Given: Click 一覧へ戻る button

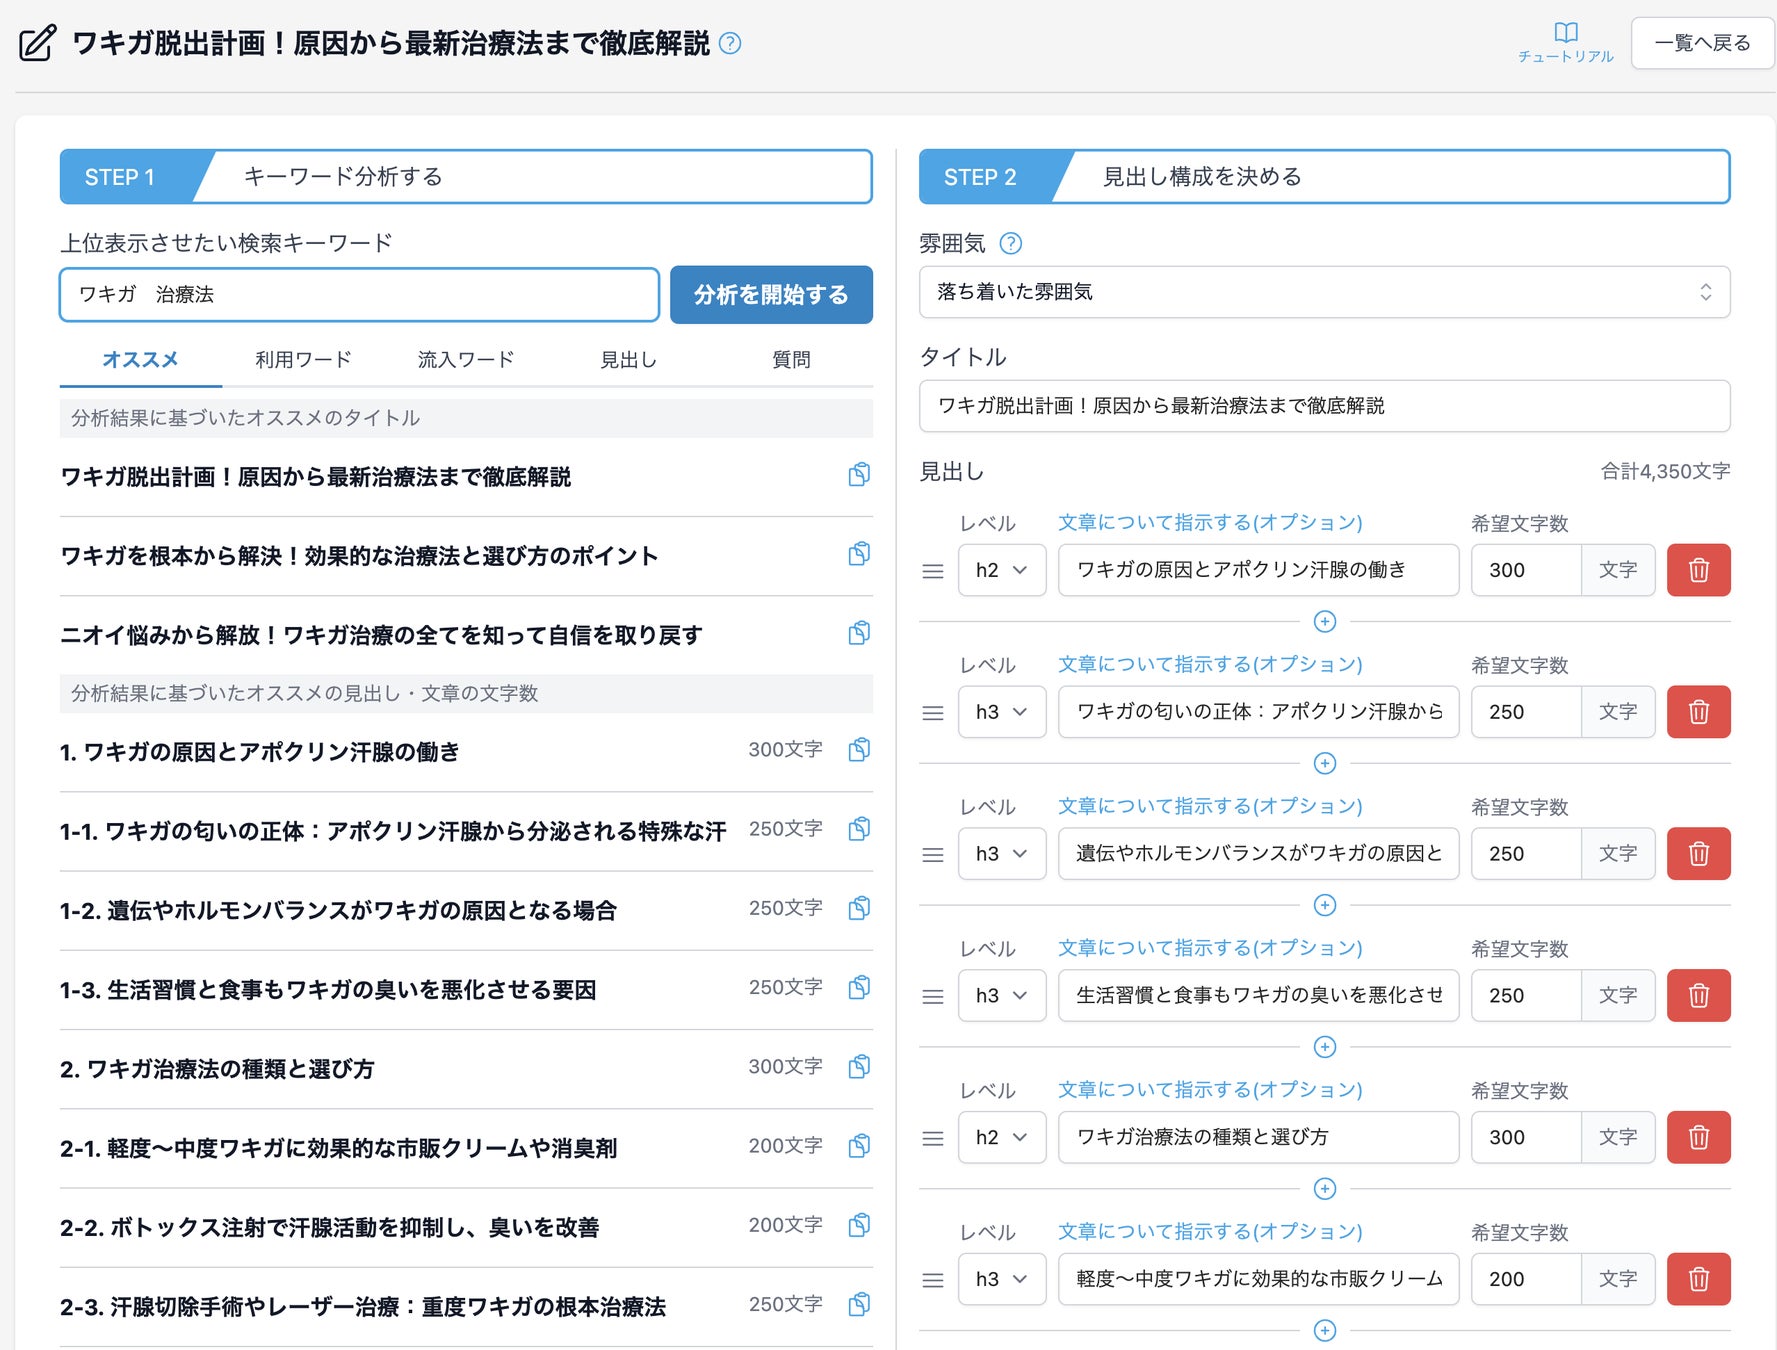Looking at the screenshot, I should click(x=1701, y=43).
